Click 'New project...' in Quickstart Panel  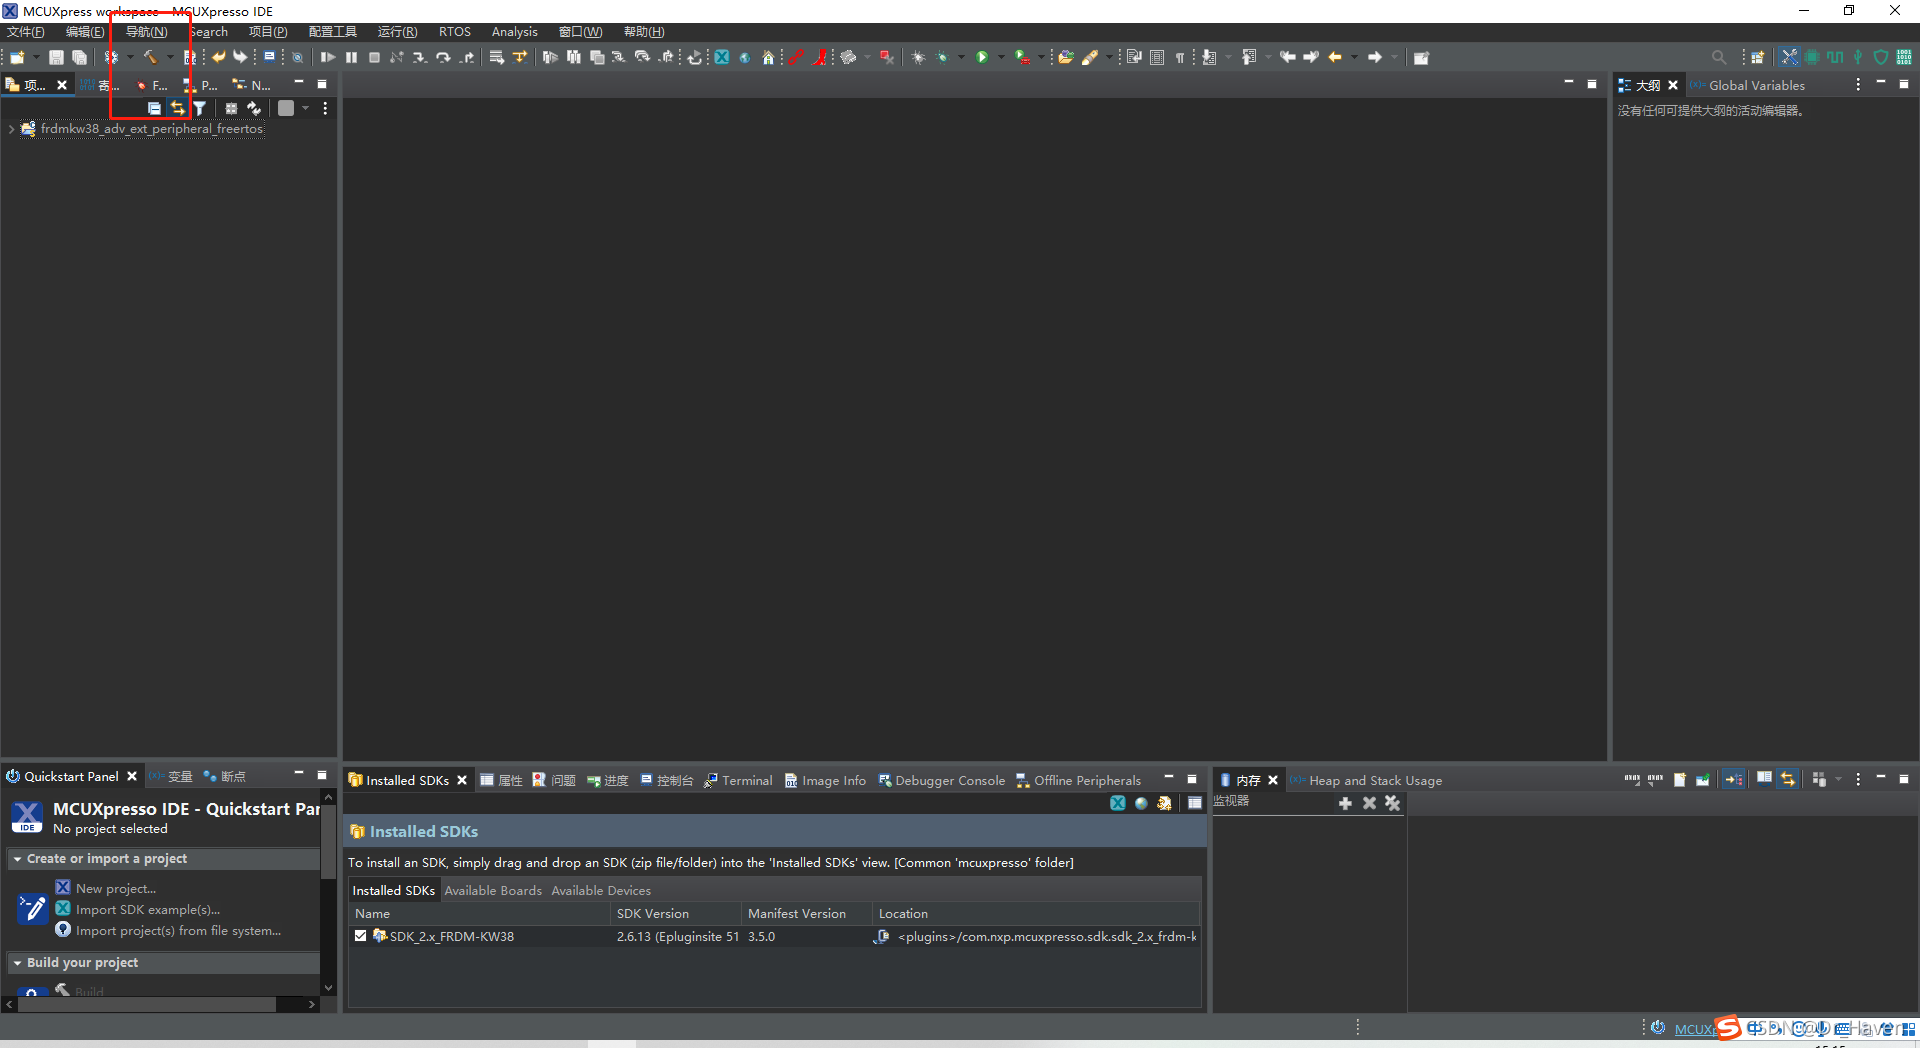[116, 888]
